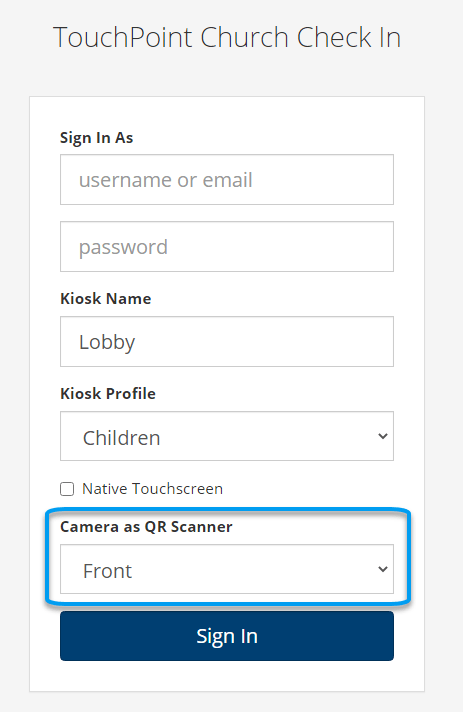This screenshot has width=463, height=712.
Task: Focus the password input box
Action: (x=227, y=247)
